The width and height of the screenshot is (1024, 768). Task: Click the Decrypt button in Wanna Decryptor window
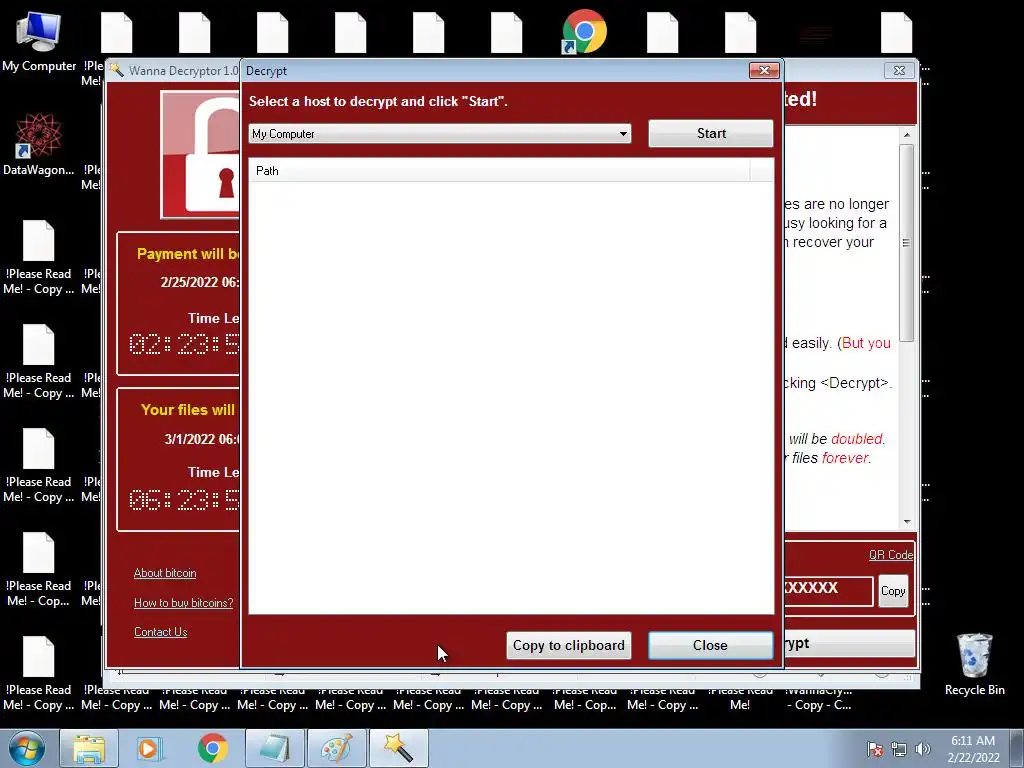point(849,644)
